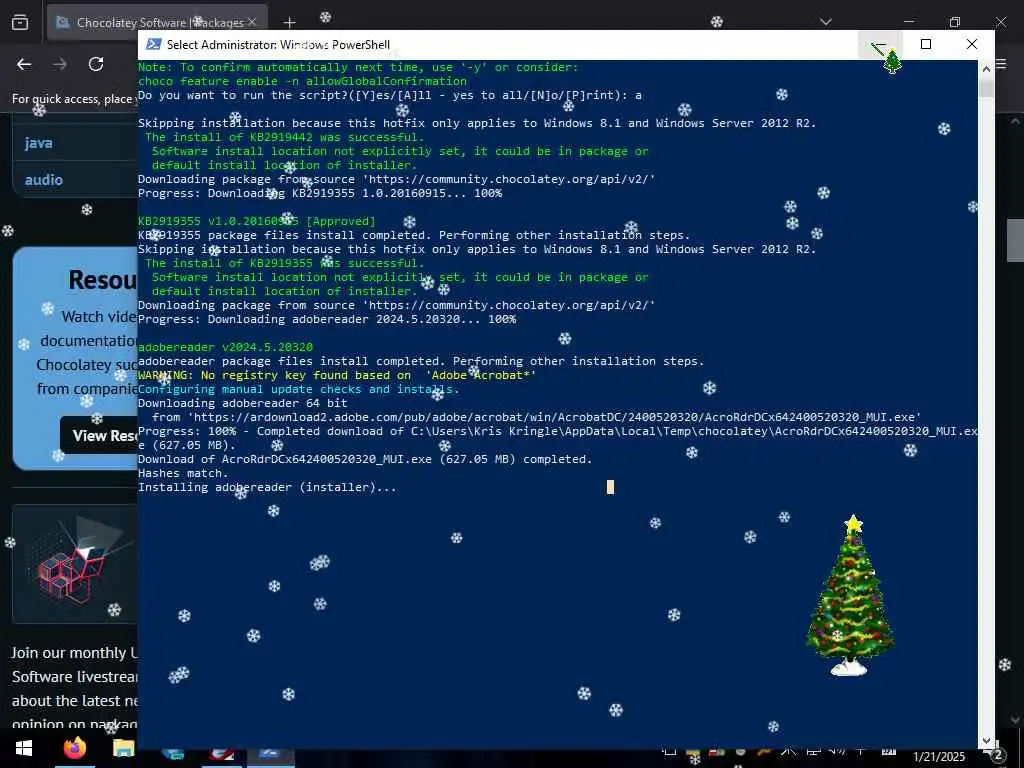The width and height of the screenshot is (1024, 768).
Task: Go forward in the browser
Action: coord(60,64)
